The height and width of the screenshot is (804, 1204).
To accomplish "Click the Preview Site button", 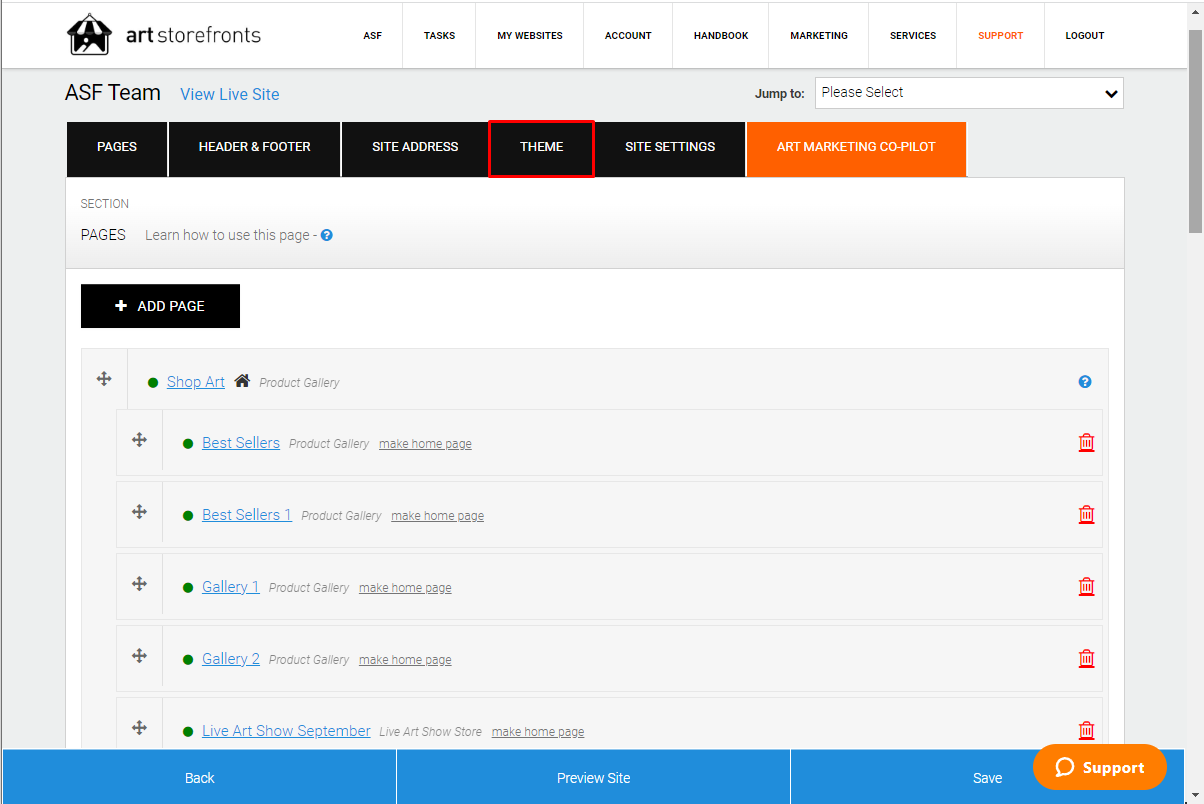I will coord(594,777).
